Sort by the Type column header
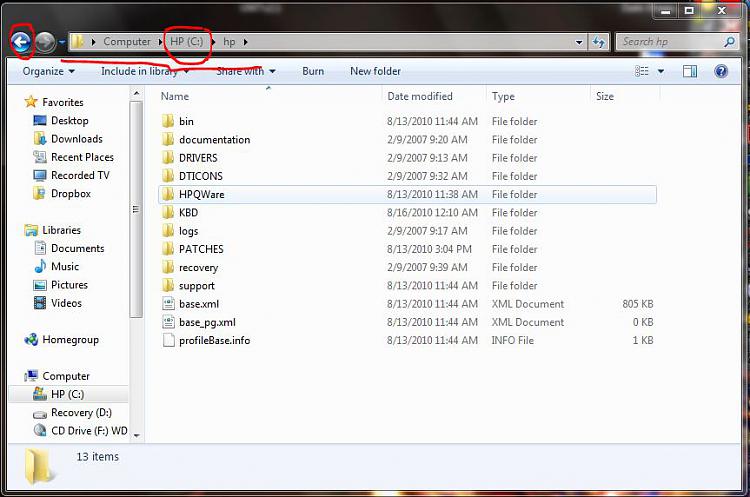This screenshot has width=750, height=497. point(503,96)
